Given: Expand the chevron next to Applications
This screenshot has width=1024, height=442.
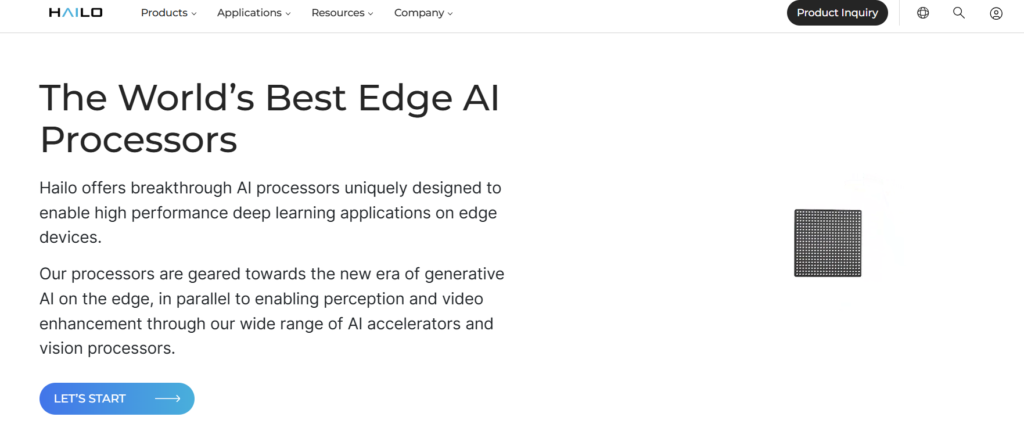Looking at the screenshot, I should tap(288, 14).
